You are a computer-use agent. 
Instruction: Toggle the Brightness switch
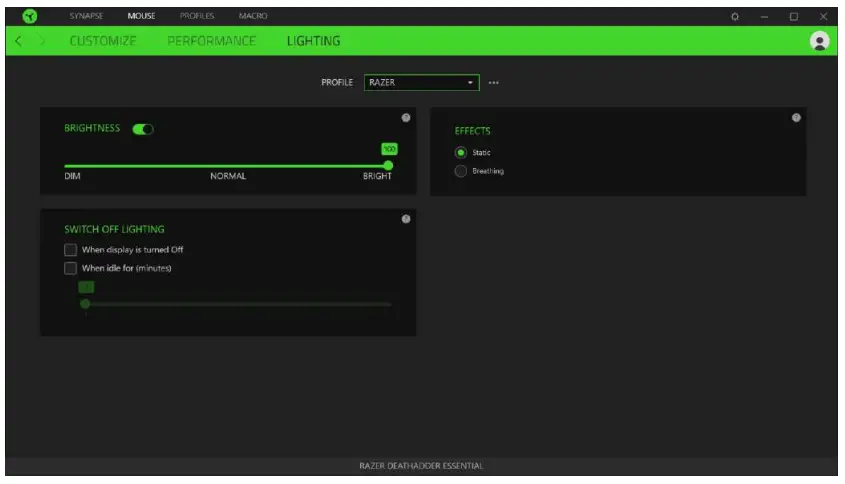click(143, 129)
